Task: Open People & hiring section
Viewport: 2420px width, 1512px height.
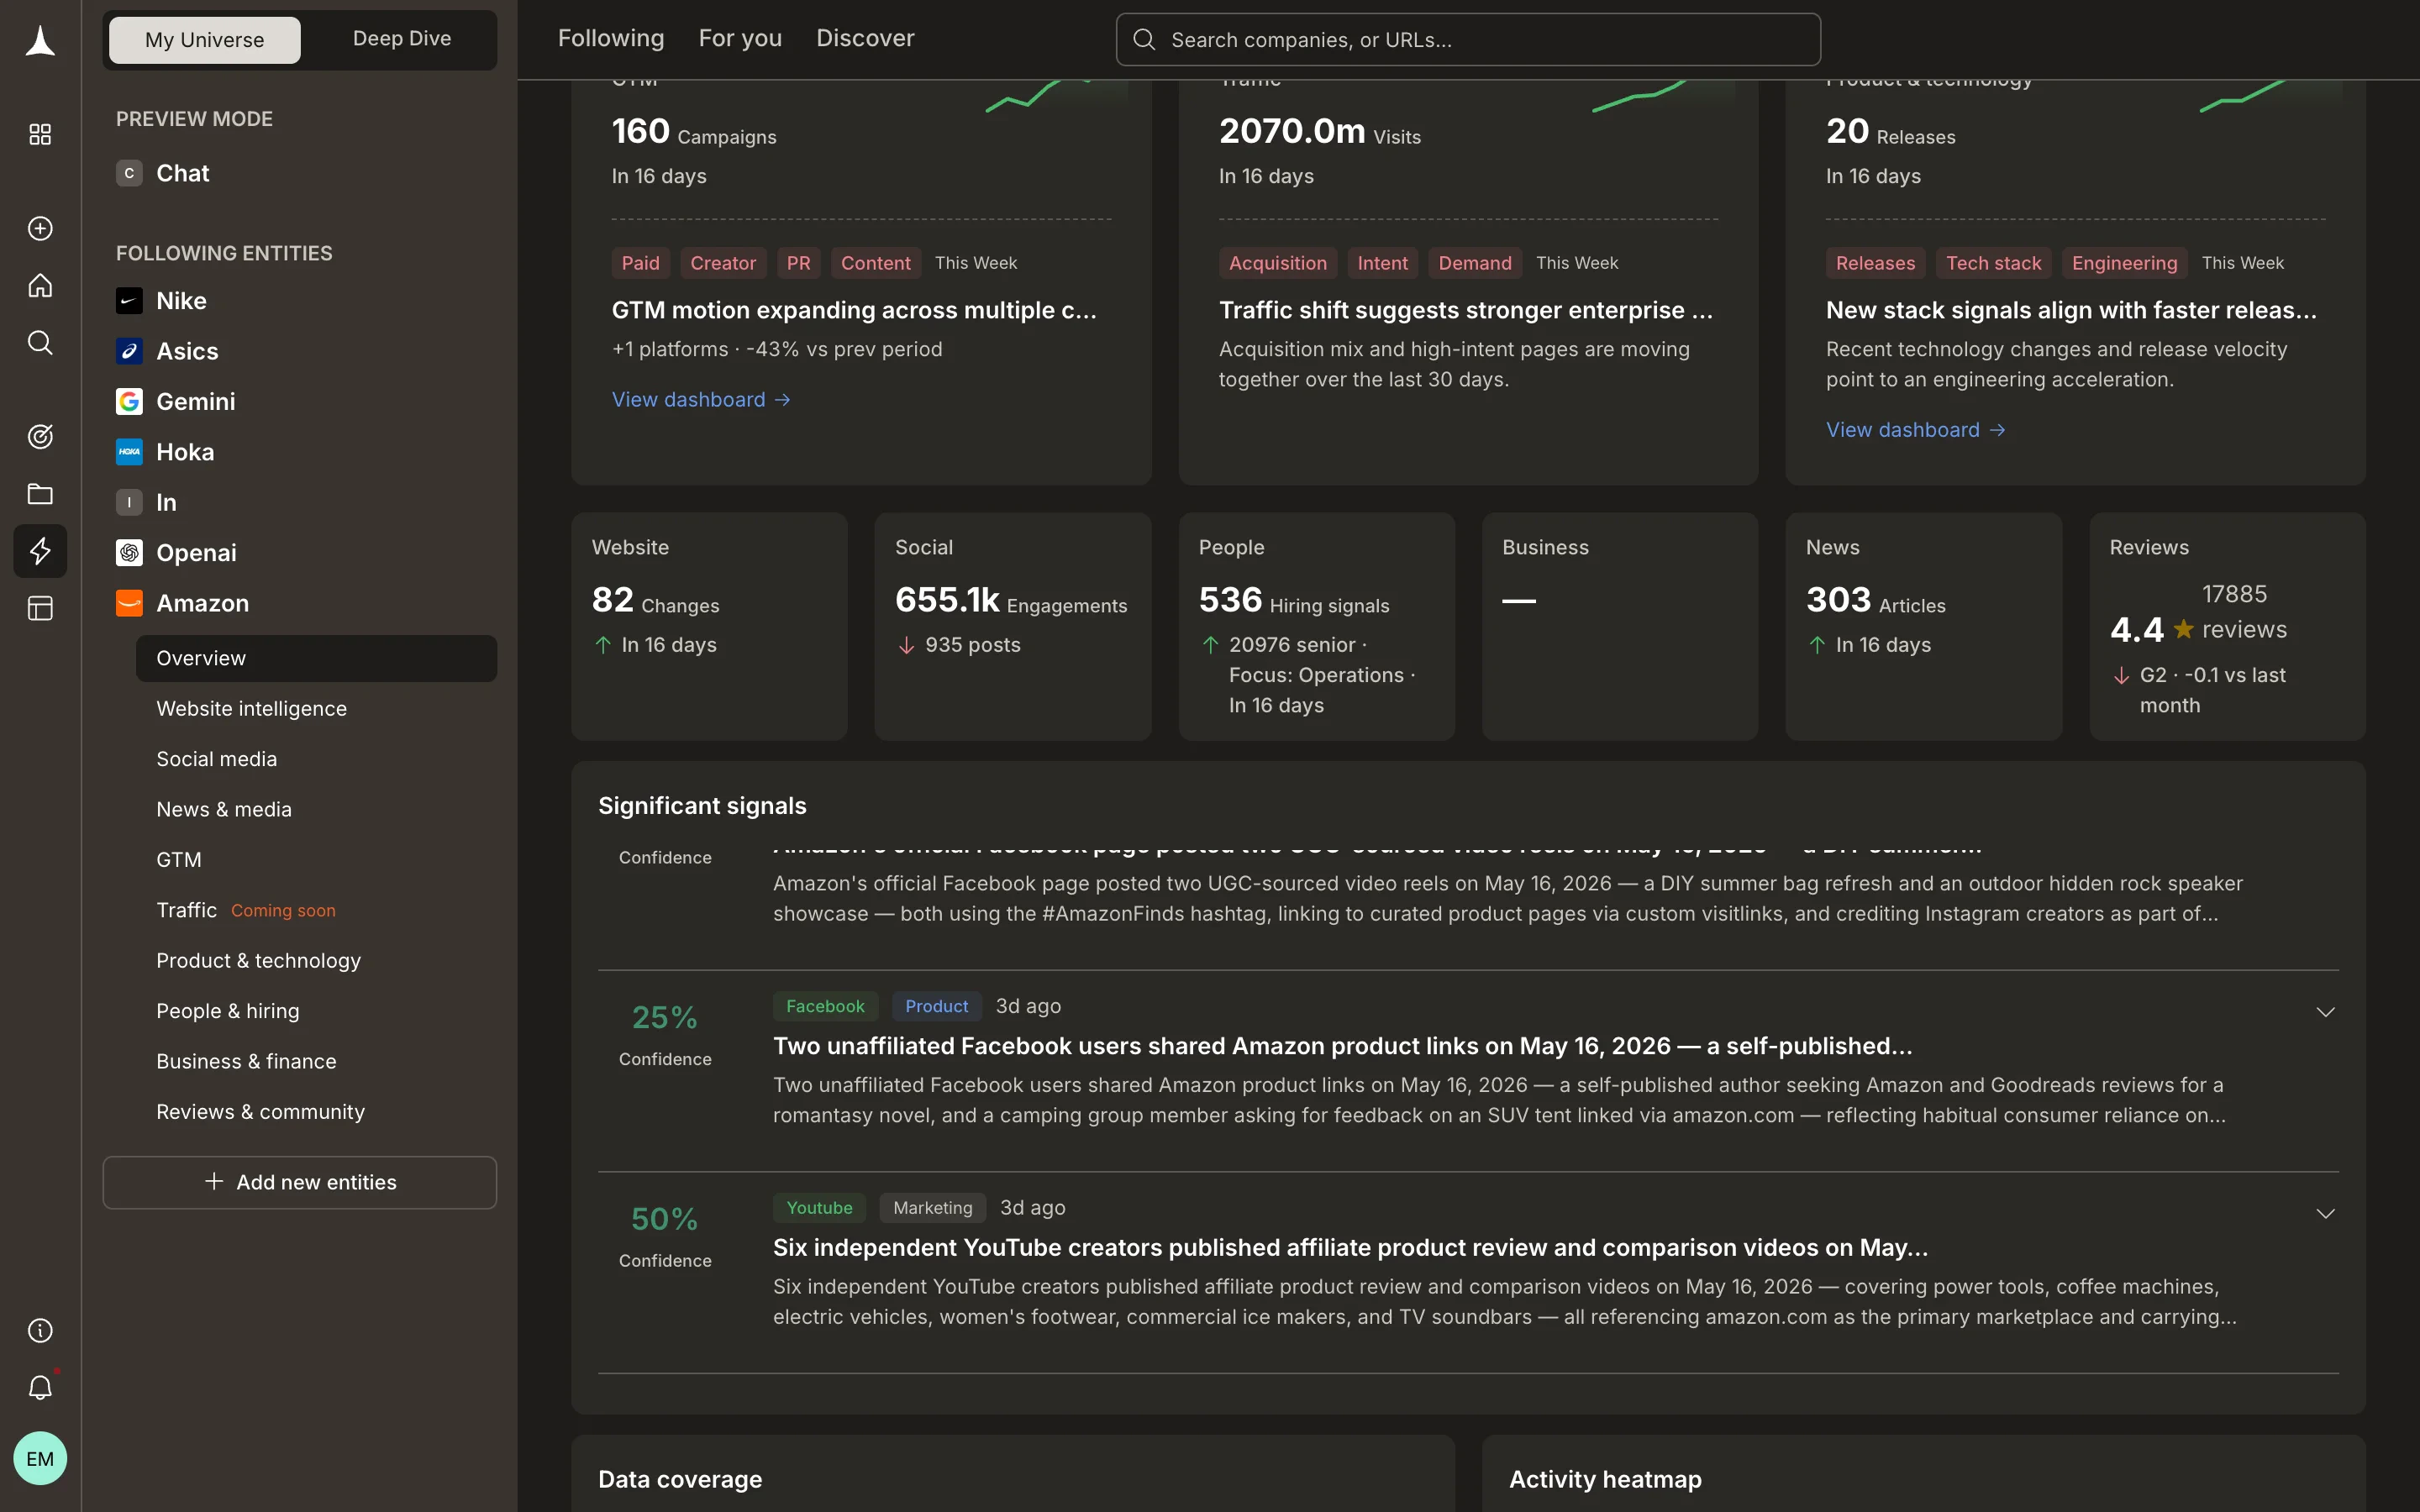Action: click(x=316, y=1010)
